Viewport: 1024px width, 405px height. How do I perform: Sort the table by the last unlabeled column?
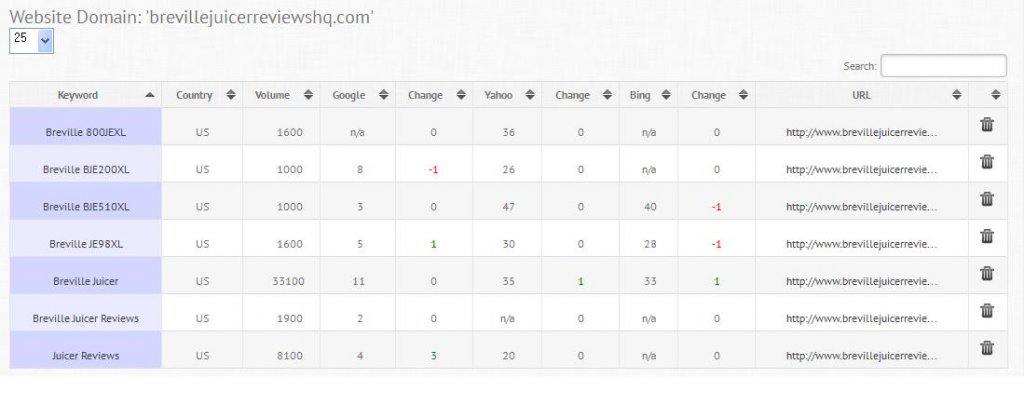click(x=988, y=95)
